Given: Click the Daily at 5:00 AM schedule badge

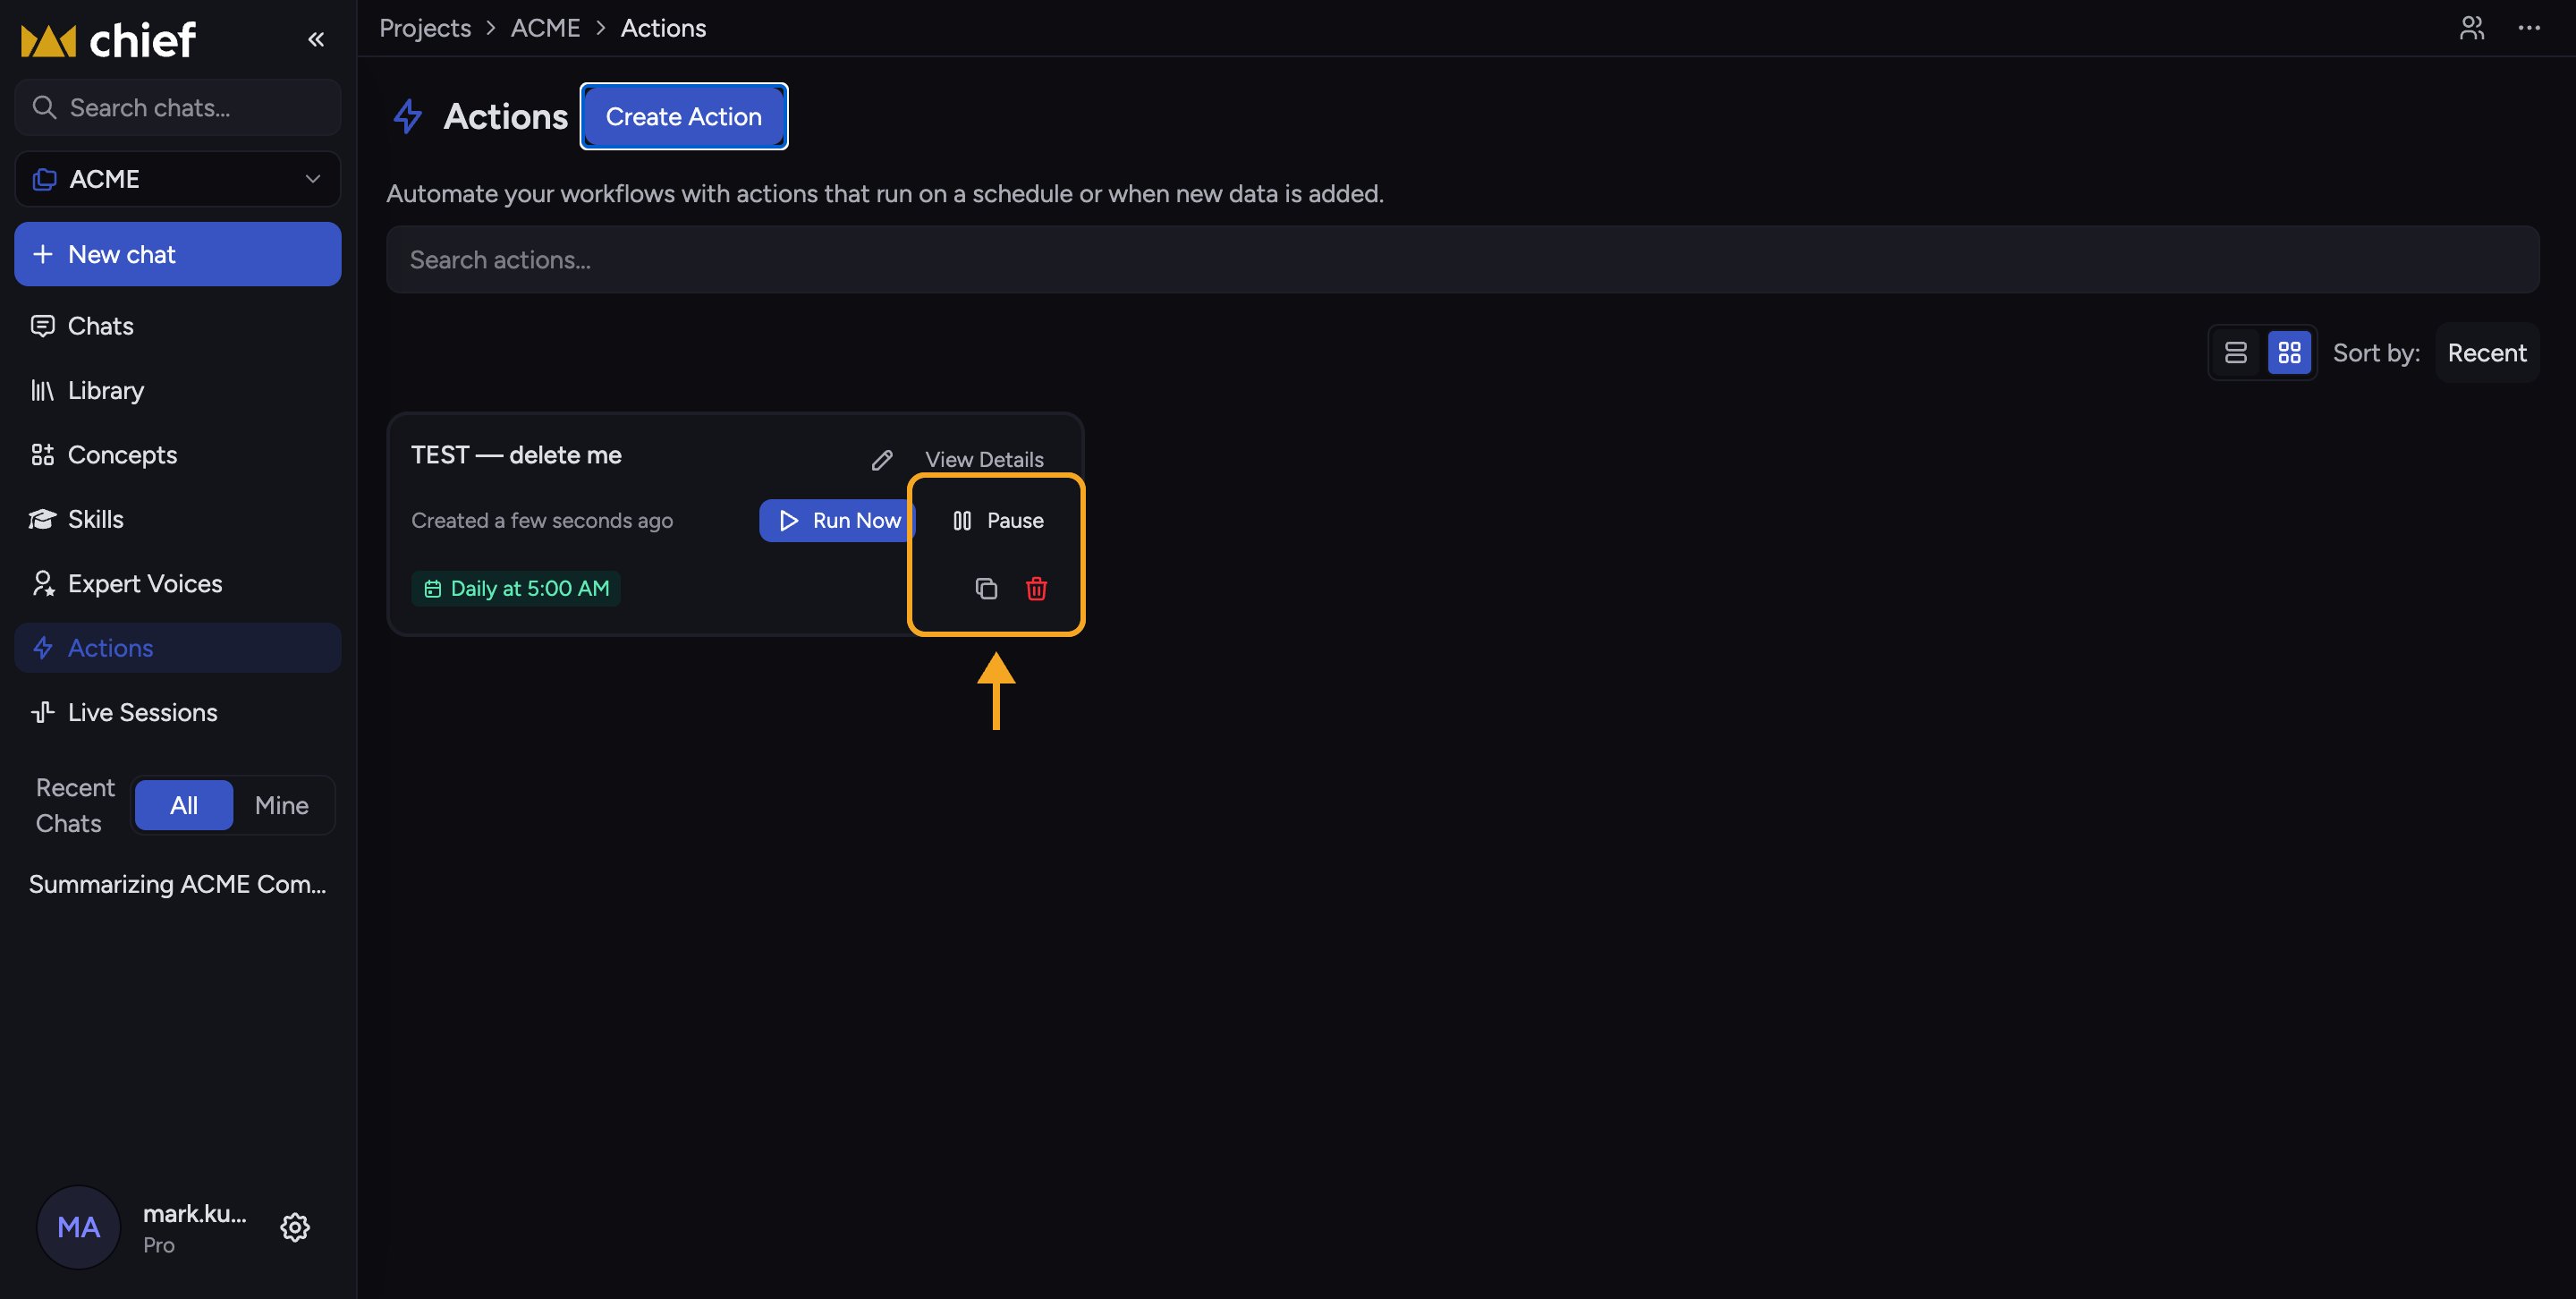Looking at the screenshot, I should (x=516, y=589).
